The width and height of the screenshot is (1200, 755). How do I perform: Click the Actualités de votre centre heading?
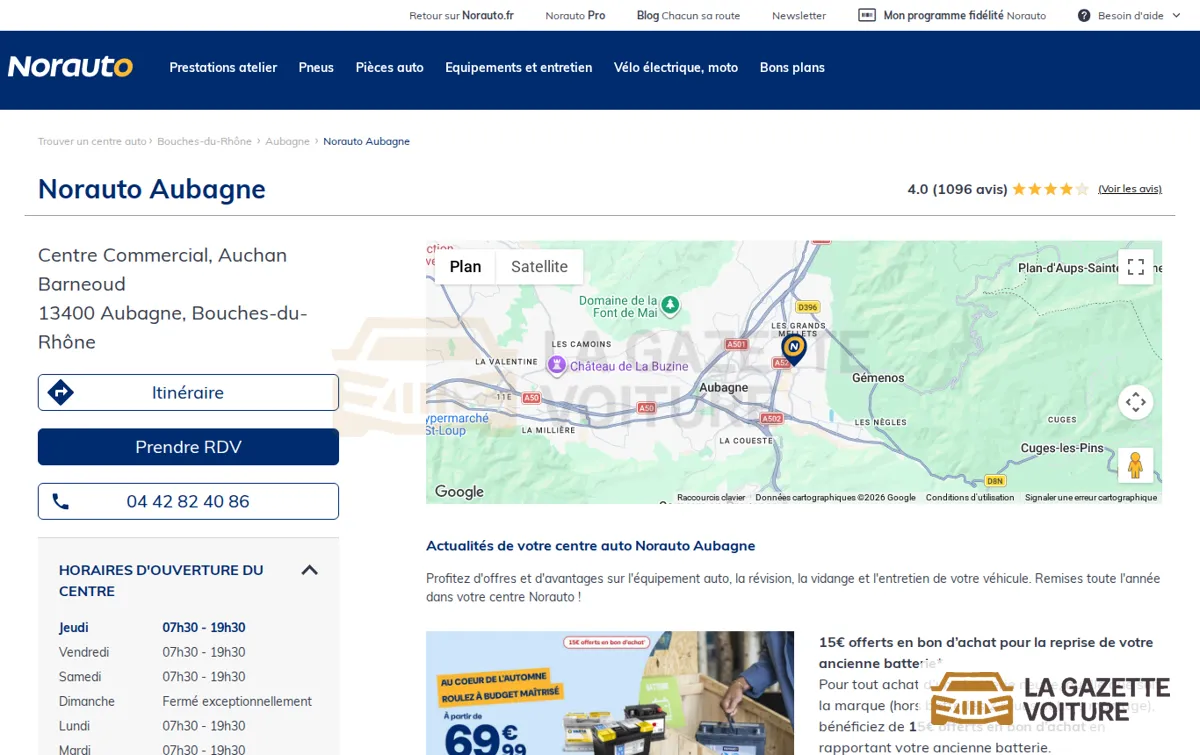point(590,546)
